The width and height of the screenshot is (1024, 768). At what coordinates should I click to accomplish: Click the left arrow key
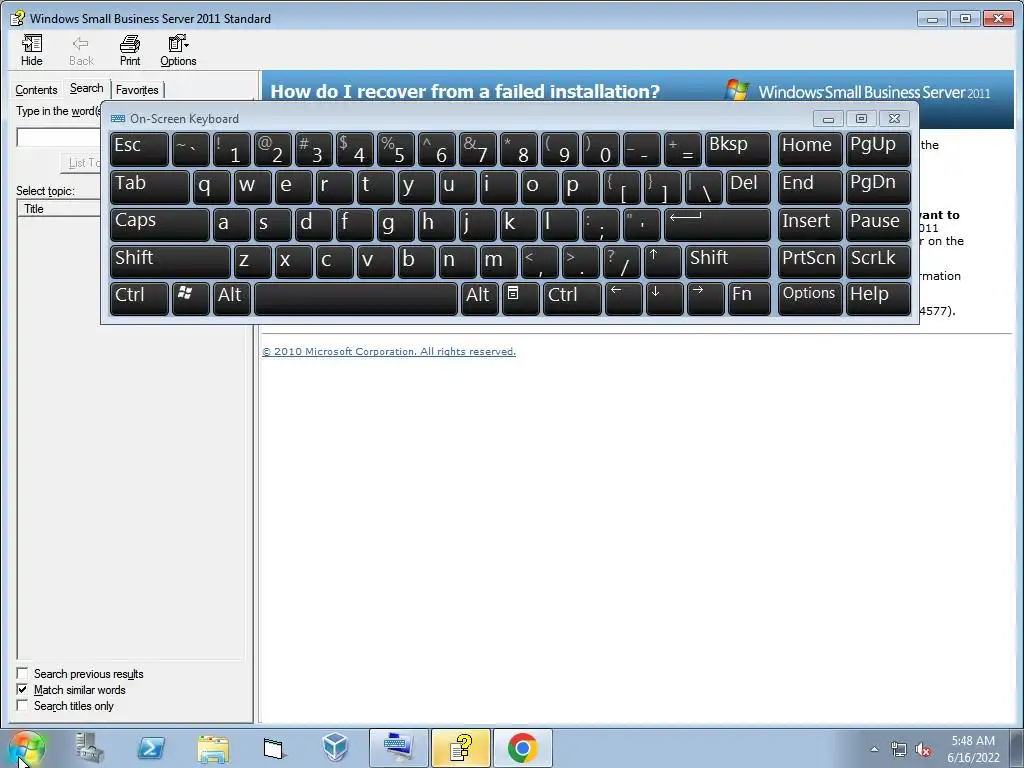click(x=624, y=298)
